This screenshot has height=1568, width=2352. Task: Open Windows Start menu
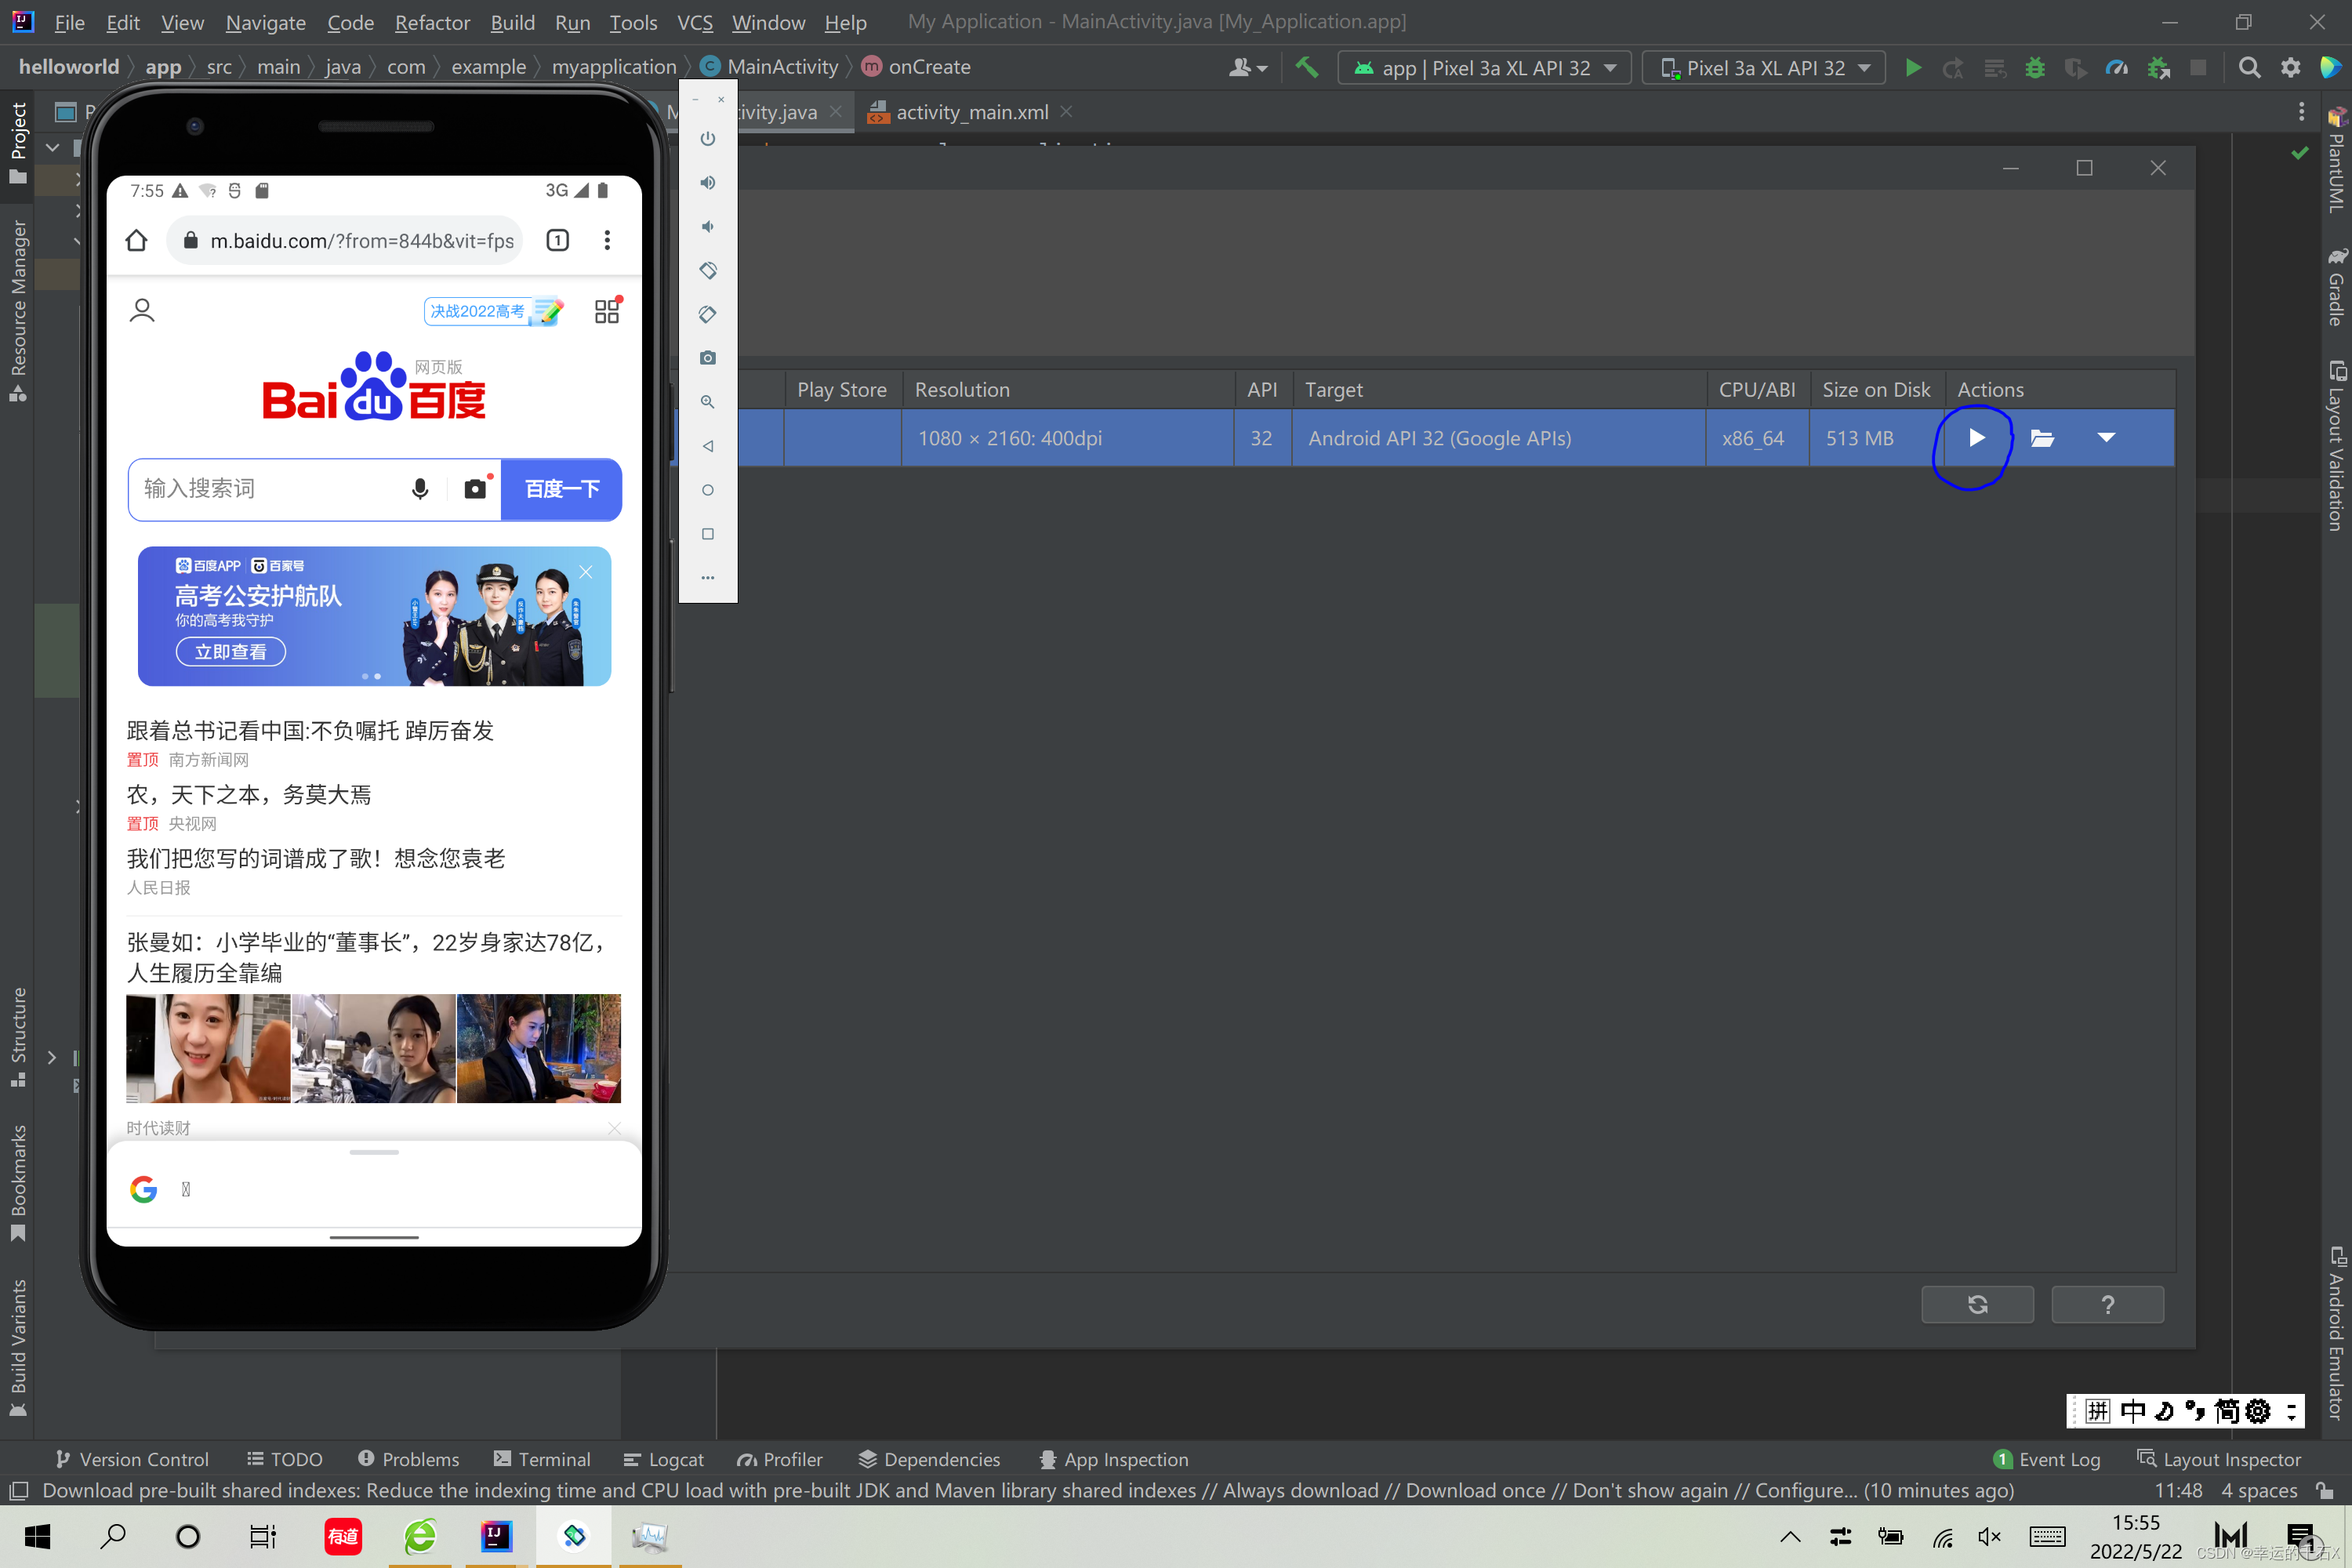pyautogui.click(x=37, y=1536)
